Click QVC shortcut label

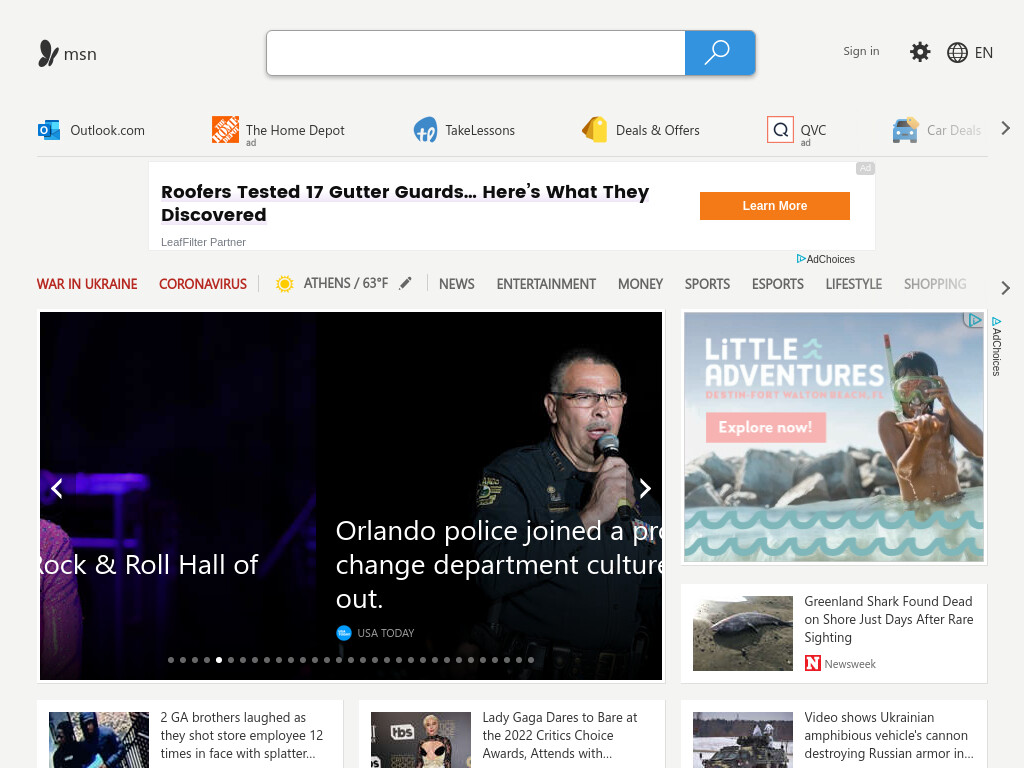pyautogui.click(x=813, y=130)
